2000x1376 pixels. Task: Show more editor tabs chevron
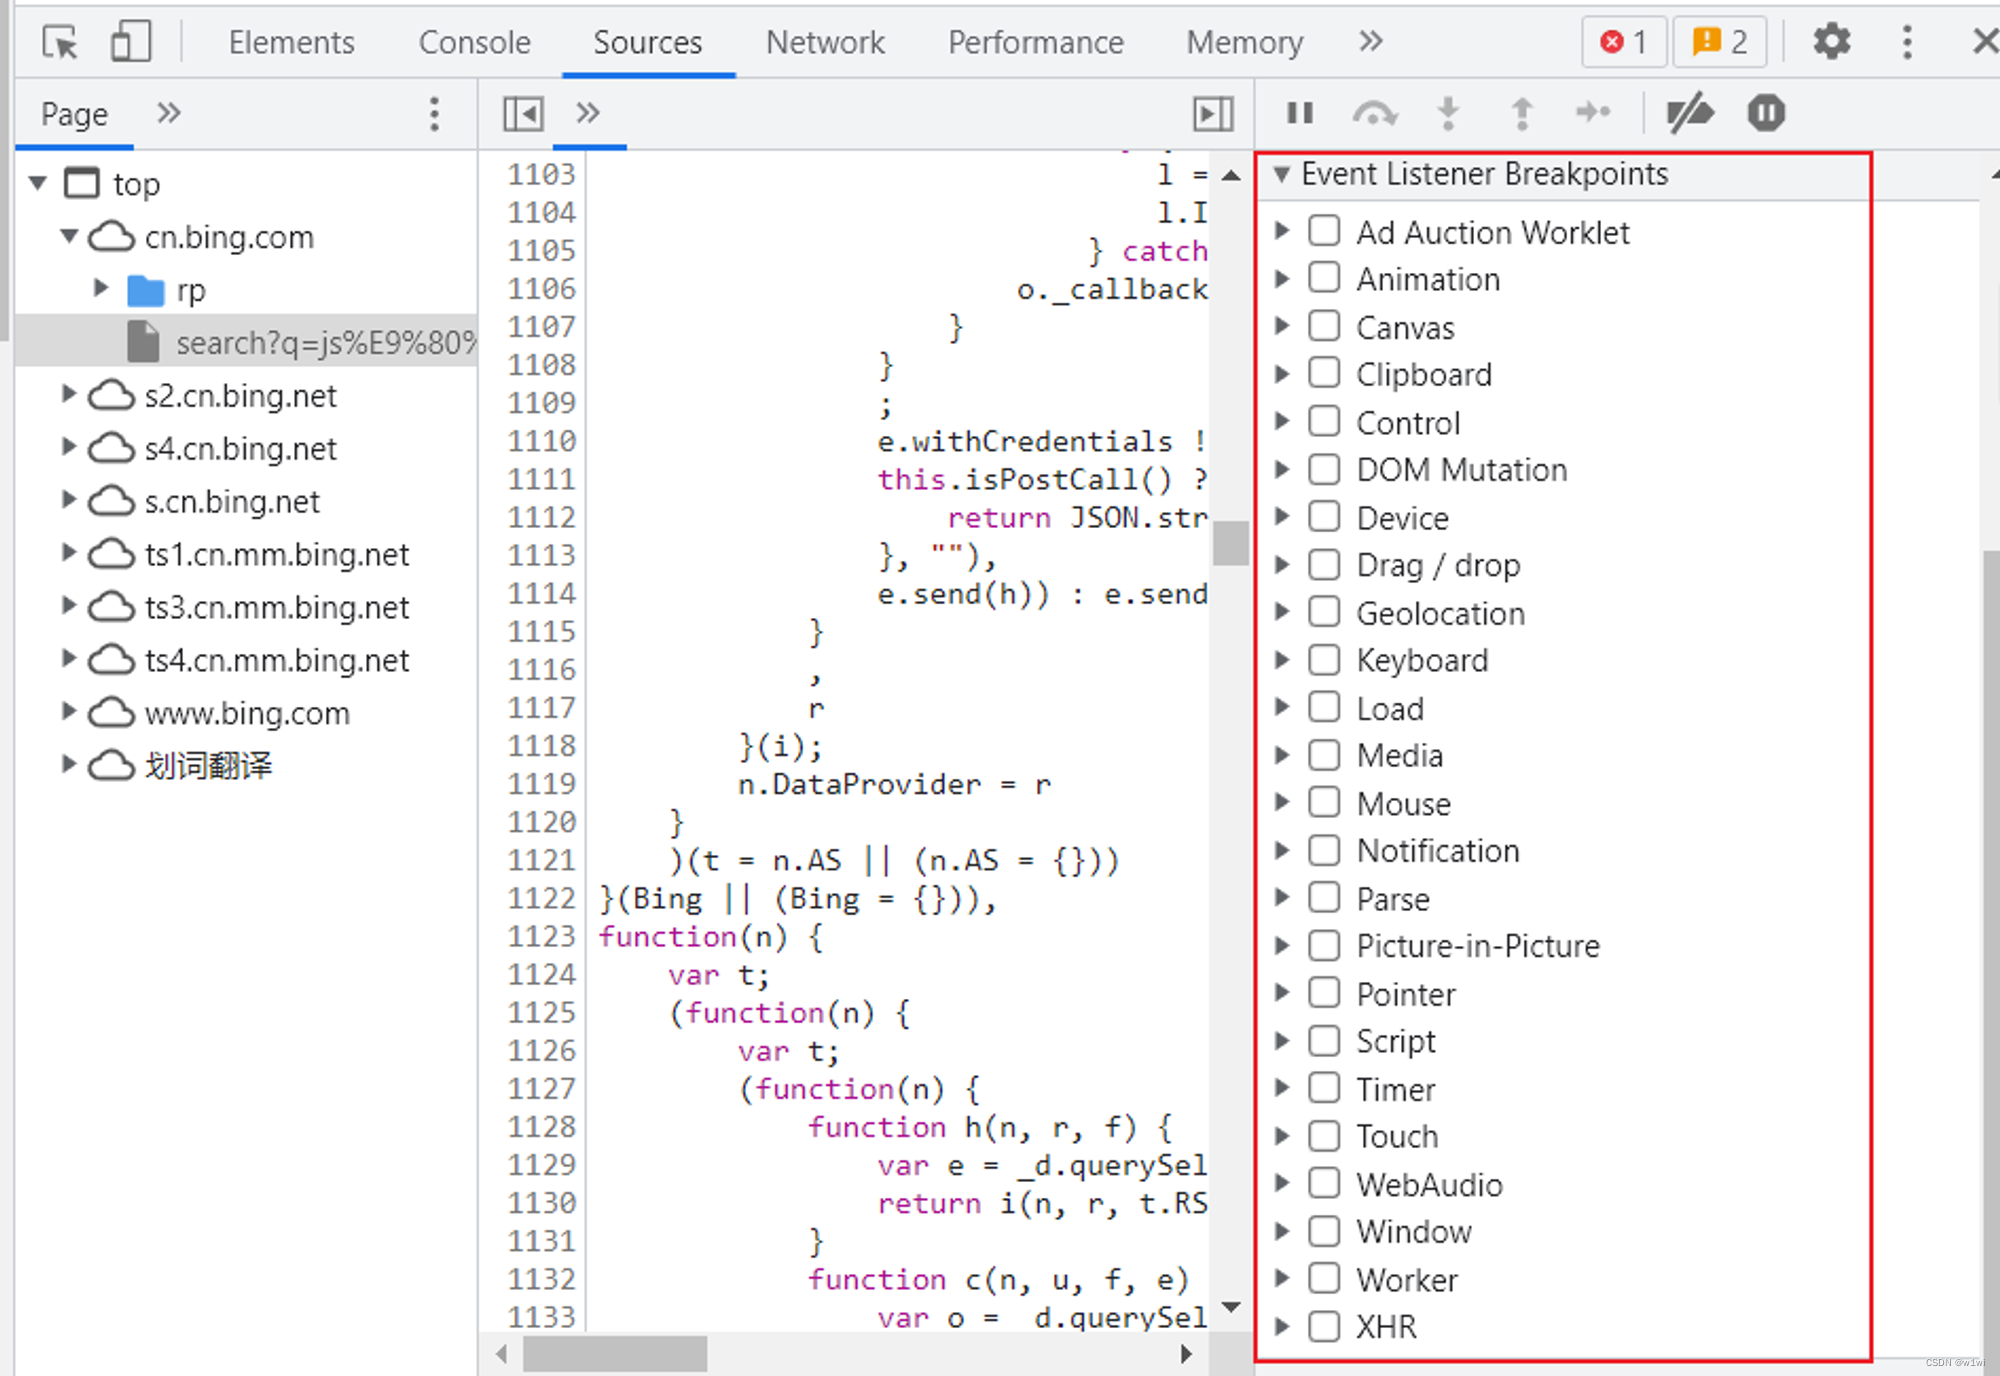[x=588, y=112]
